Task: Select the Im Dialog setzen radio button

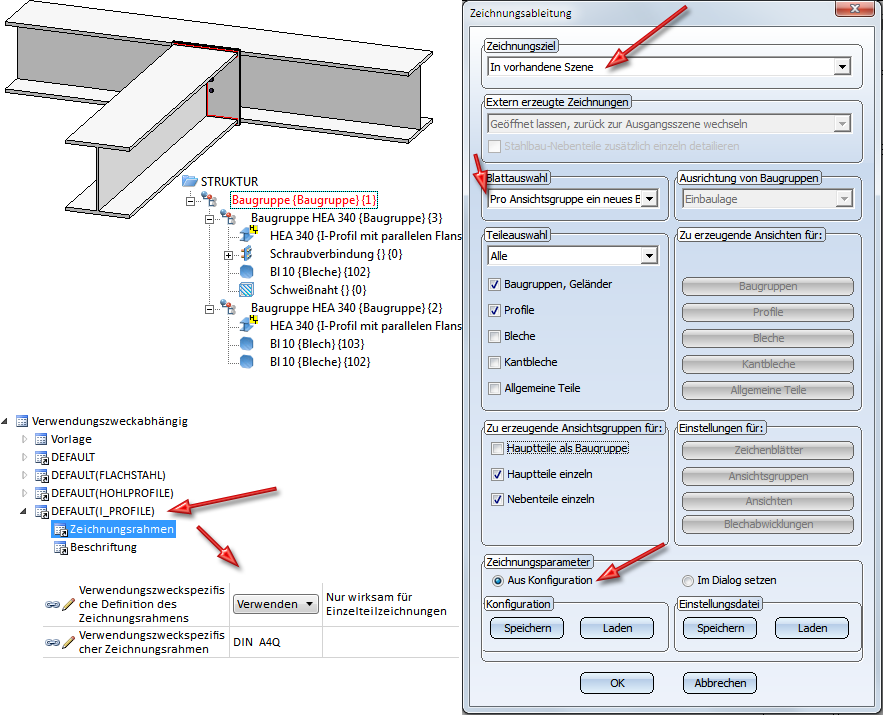Action: (x=688, y=580)
